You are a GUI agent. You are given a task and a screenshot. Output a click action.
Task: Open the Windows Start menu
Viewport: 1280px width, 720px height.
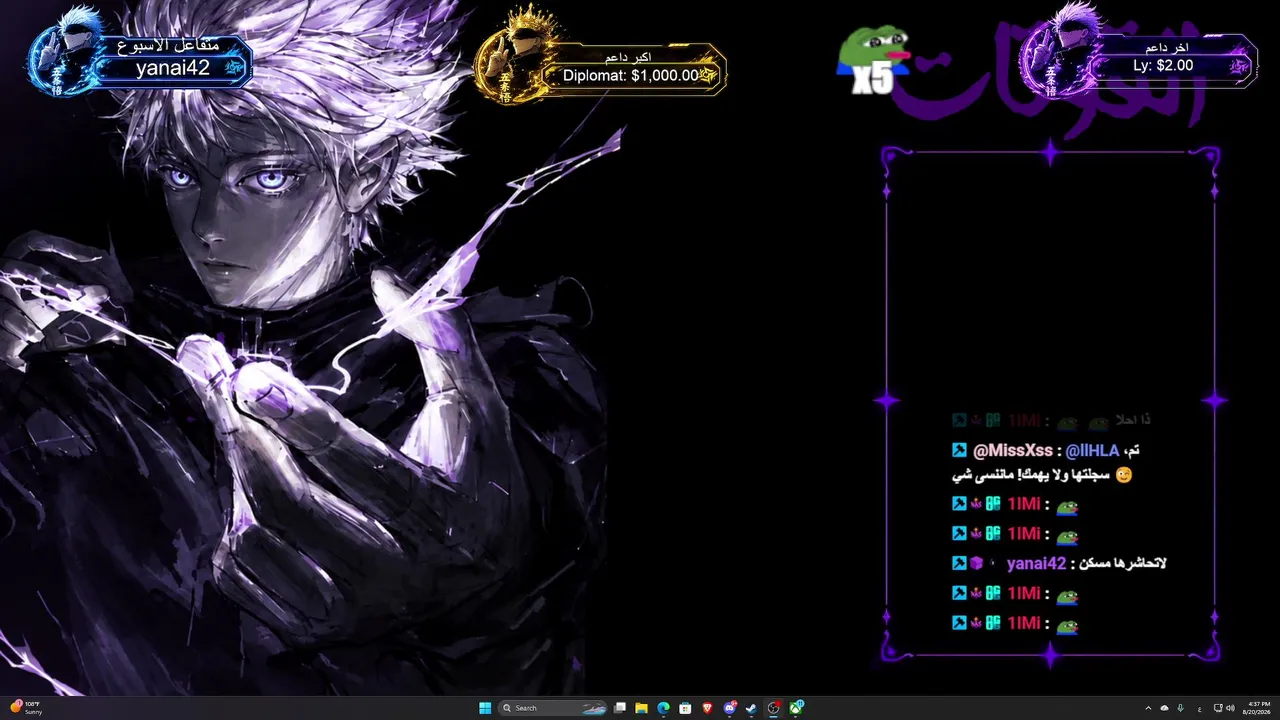[485, 708]
